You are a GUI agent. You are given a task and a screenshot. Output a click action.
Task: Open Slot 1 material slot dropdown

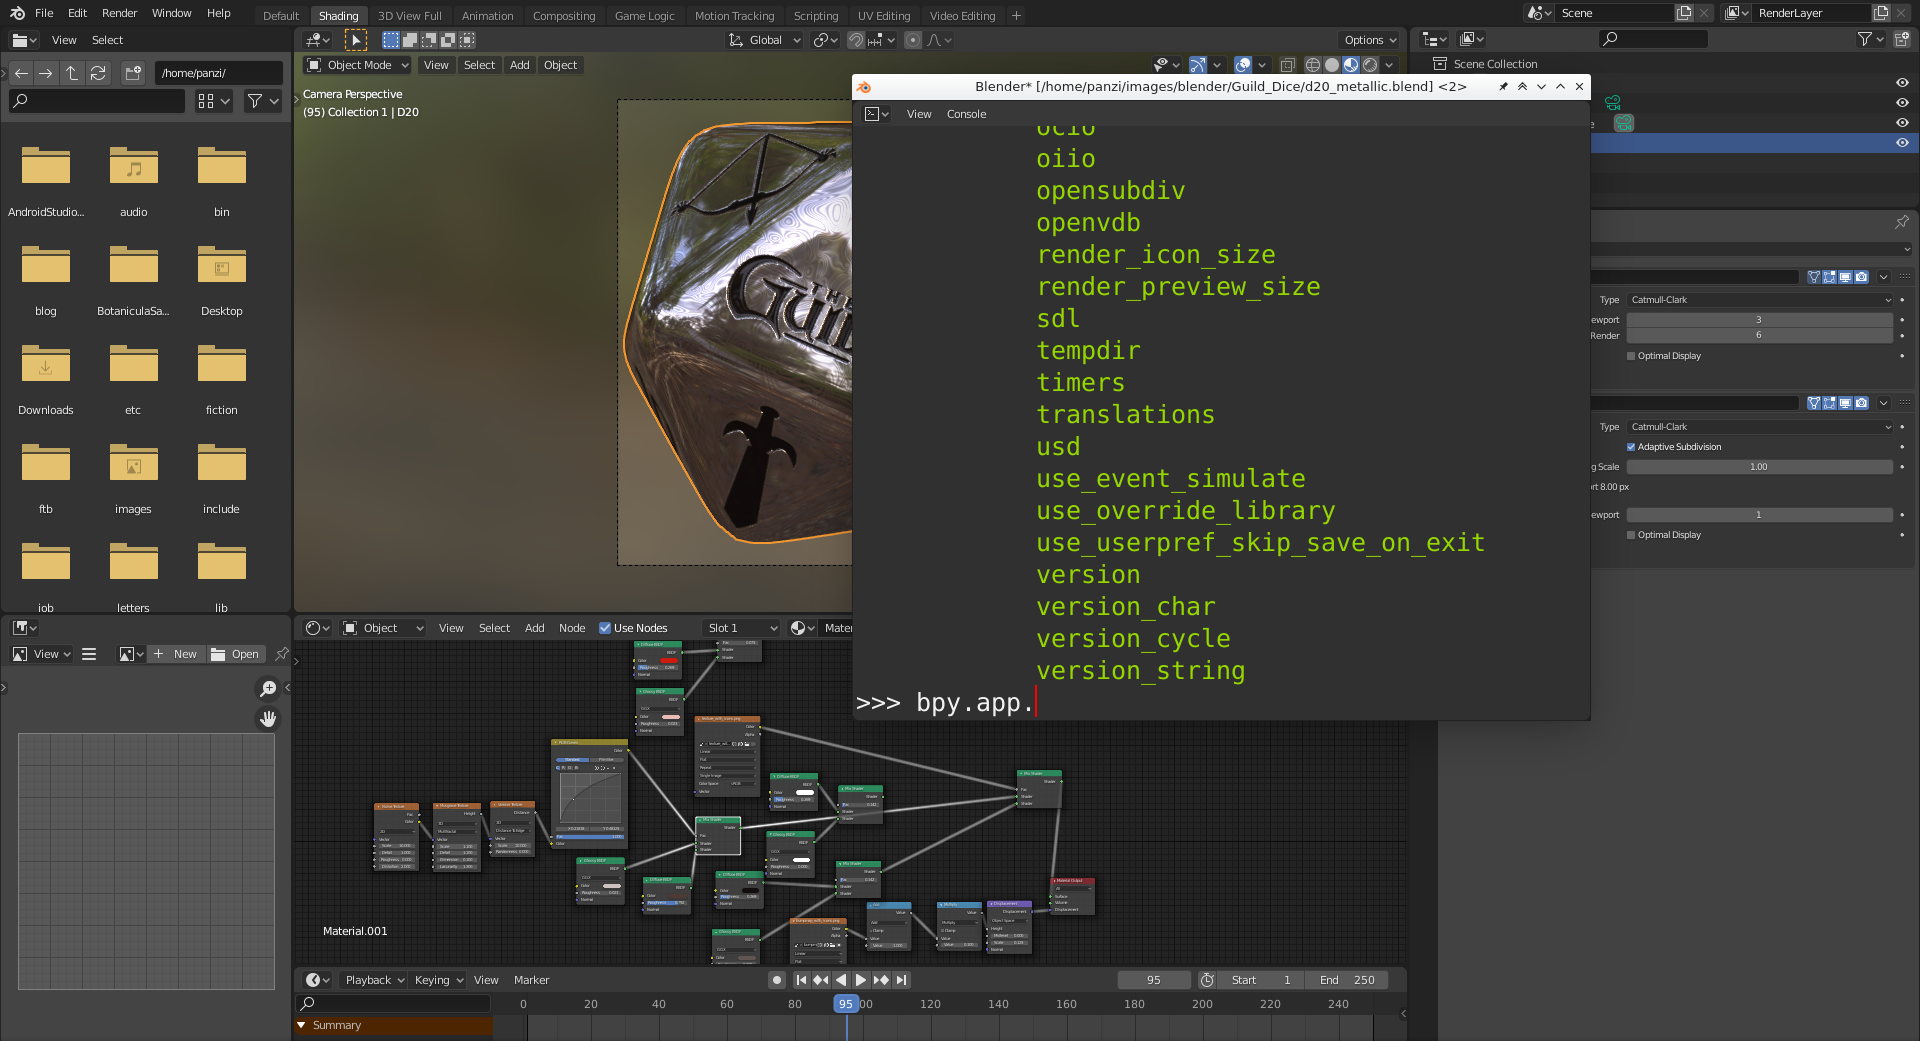[x=741, y=628]
